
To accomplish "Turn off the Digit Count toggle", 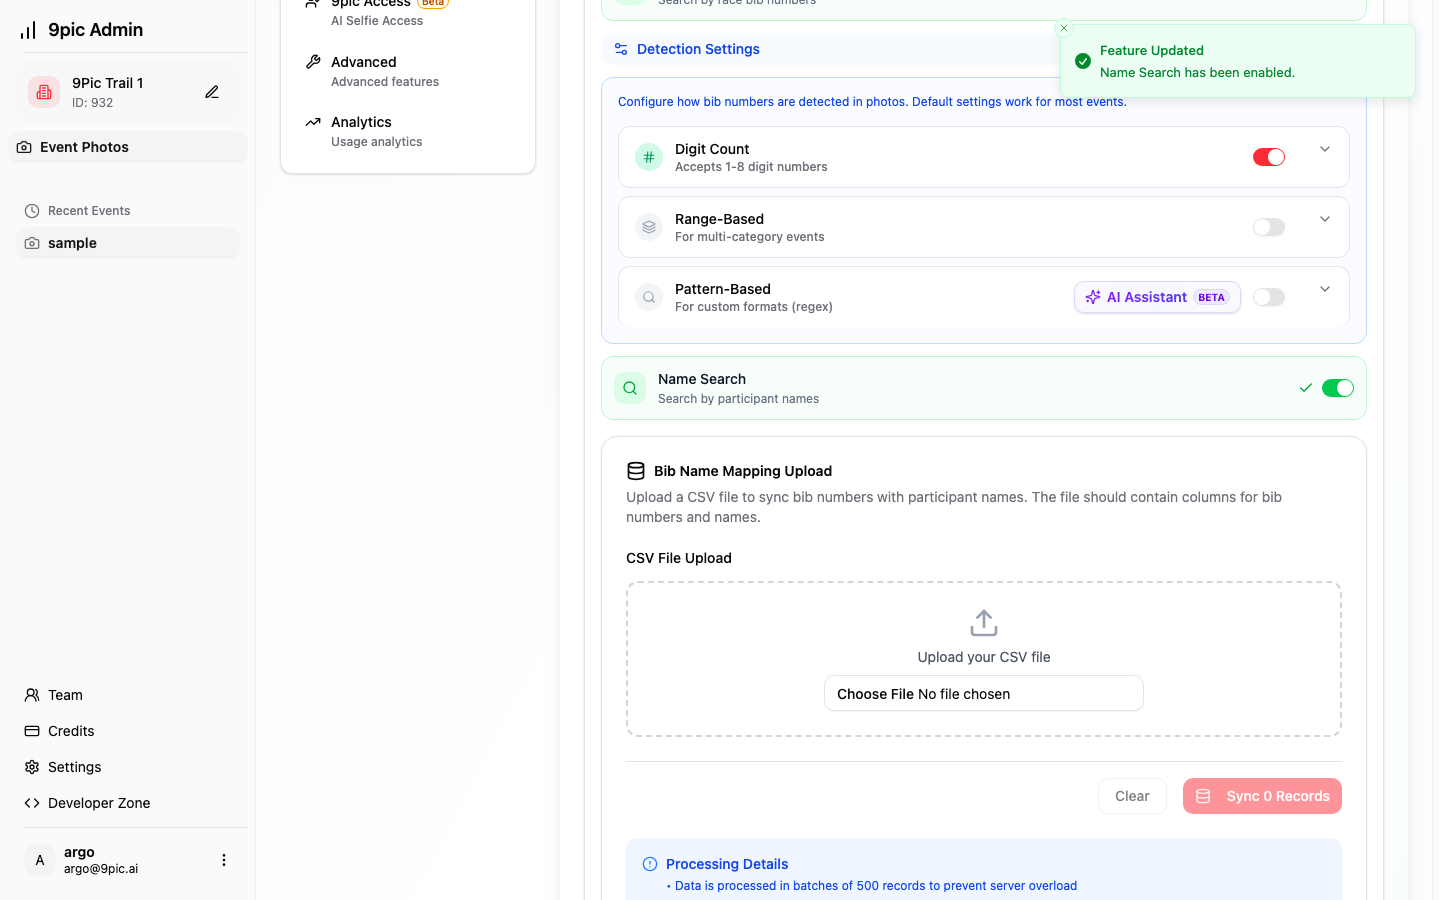I will point(1268,157).
